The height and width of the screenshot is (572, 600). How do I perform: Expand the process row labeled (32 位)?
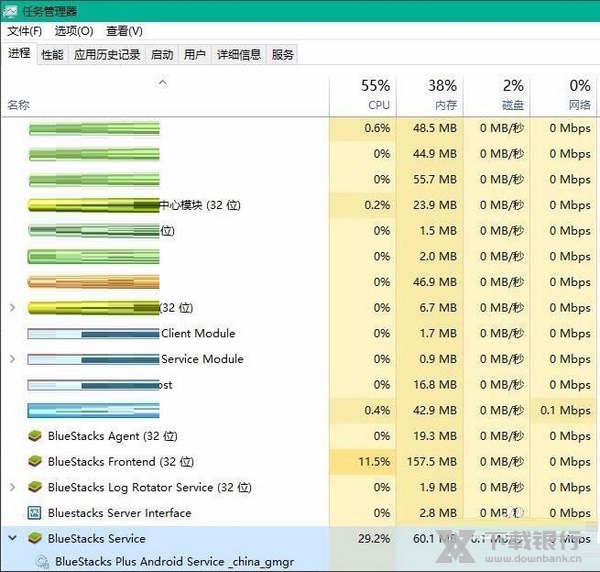(x=12, y=308)
